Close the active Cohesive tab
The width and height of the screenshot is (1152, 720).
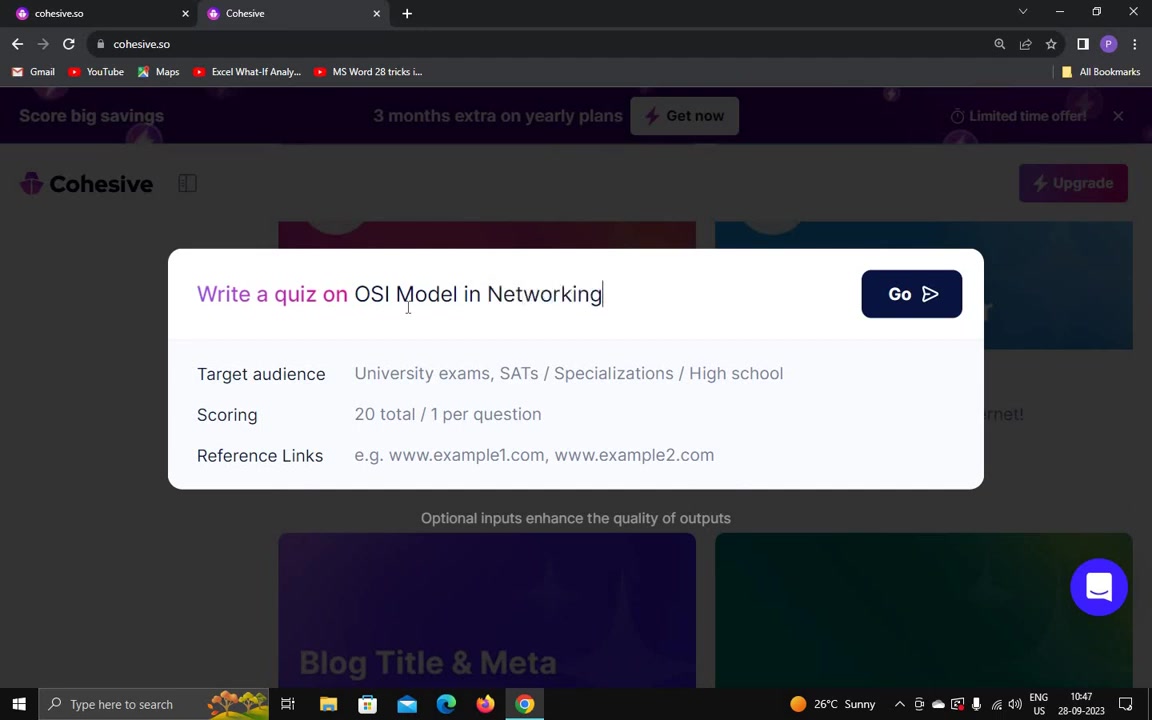[376, 13]
